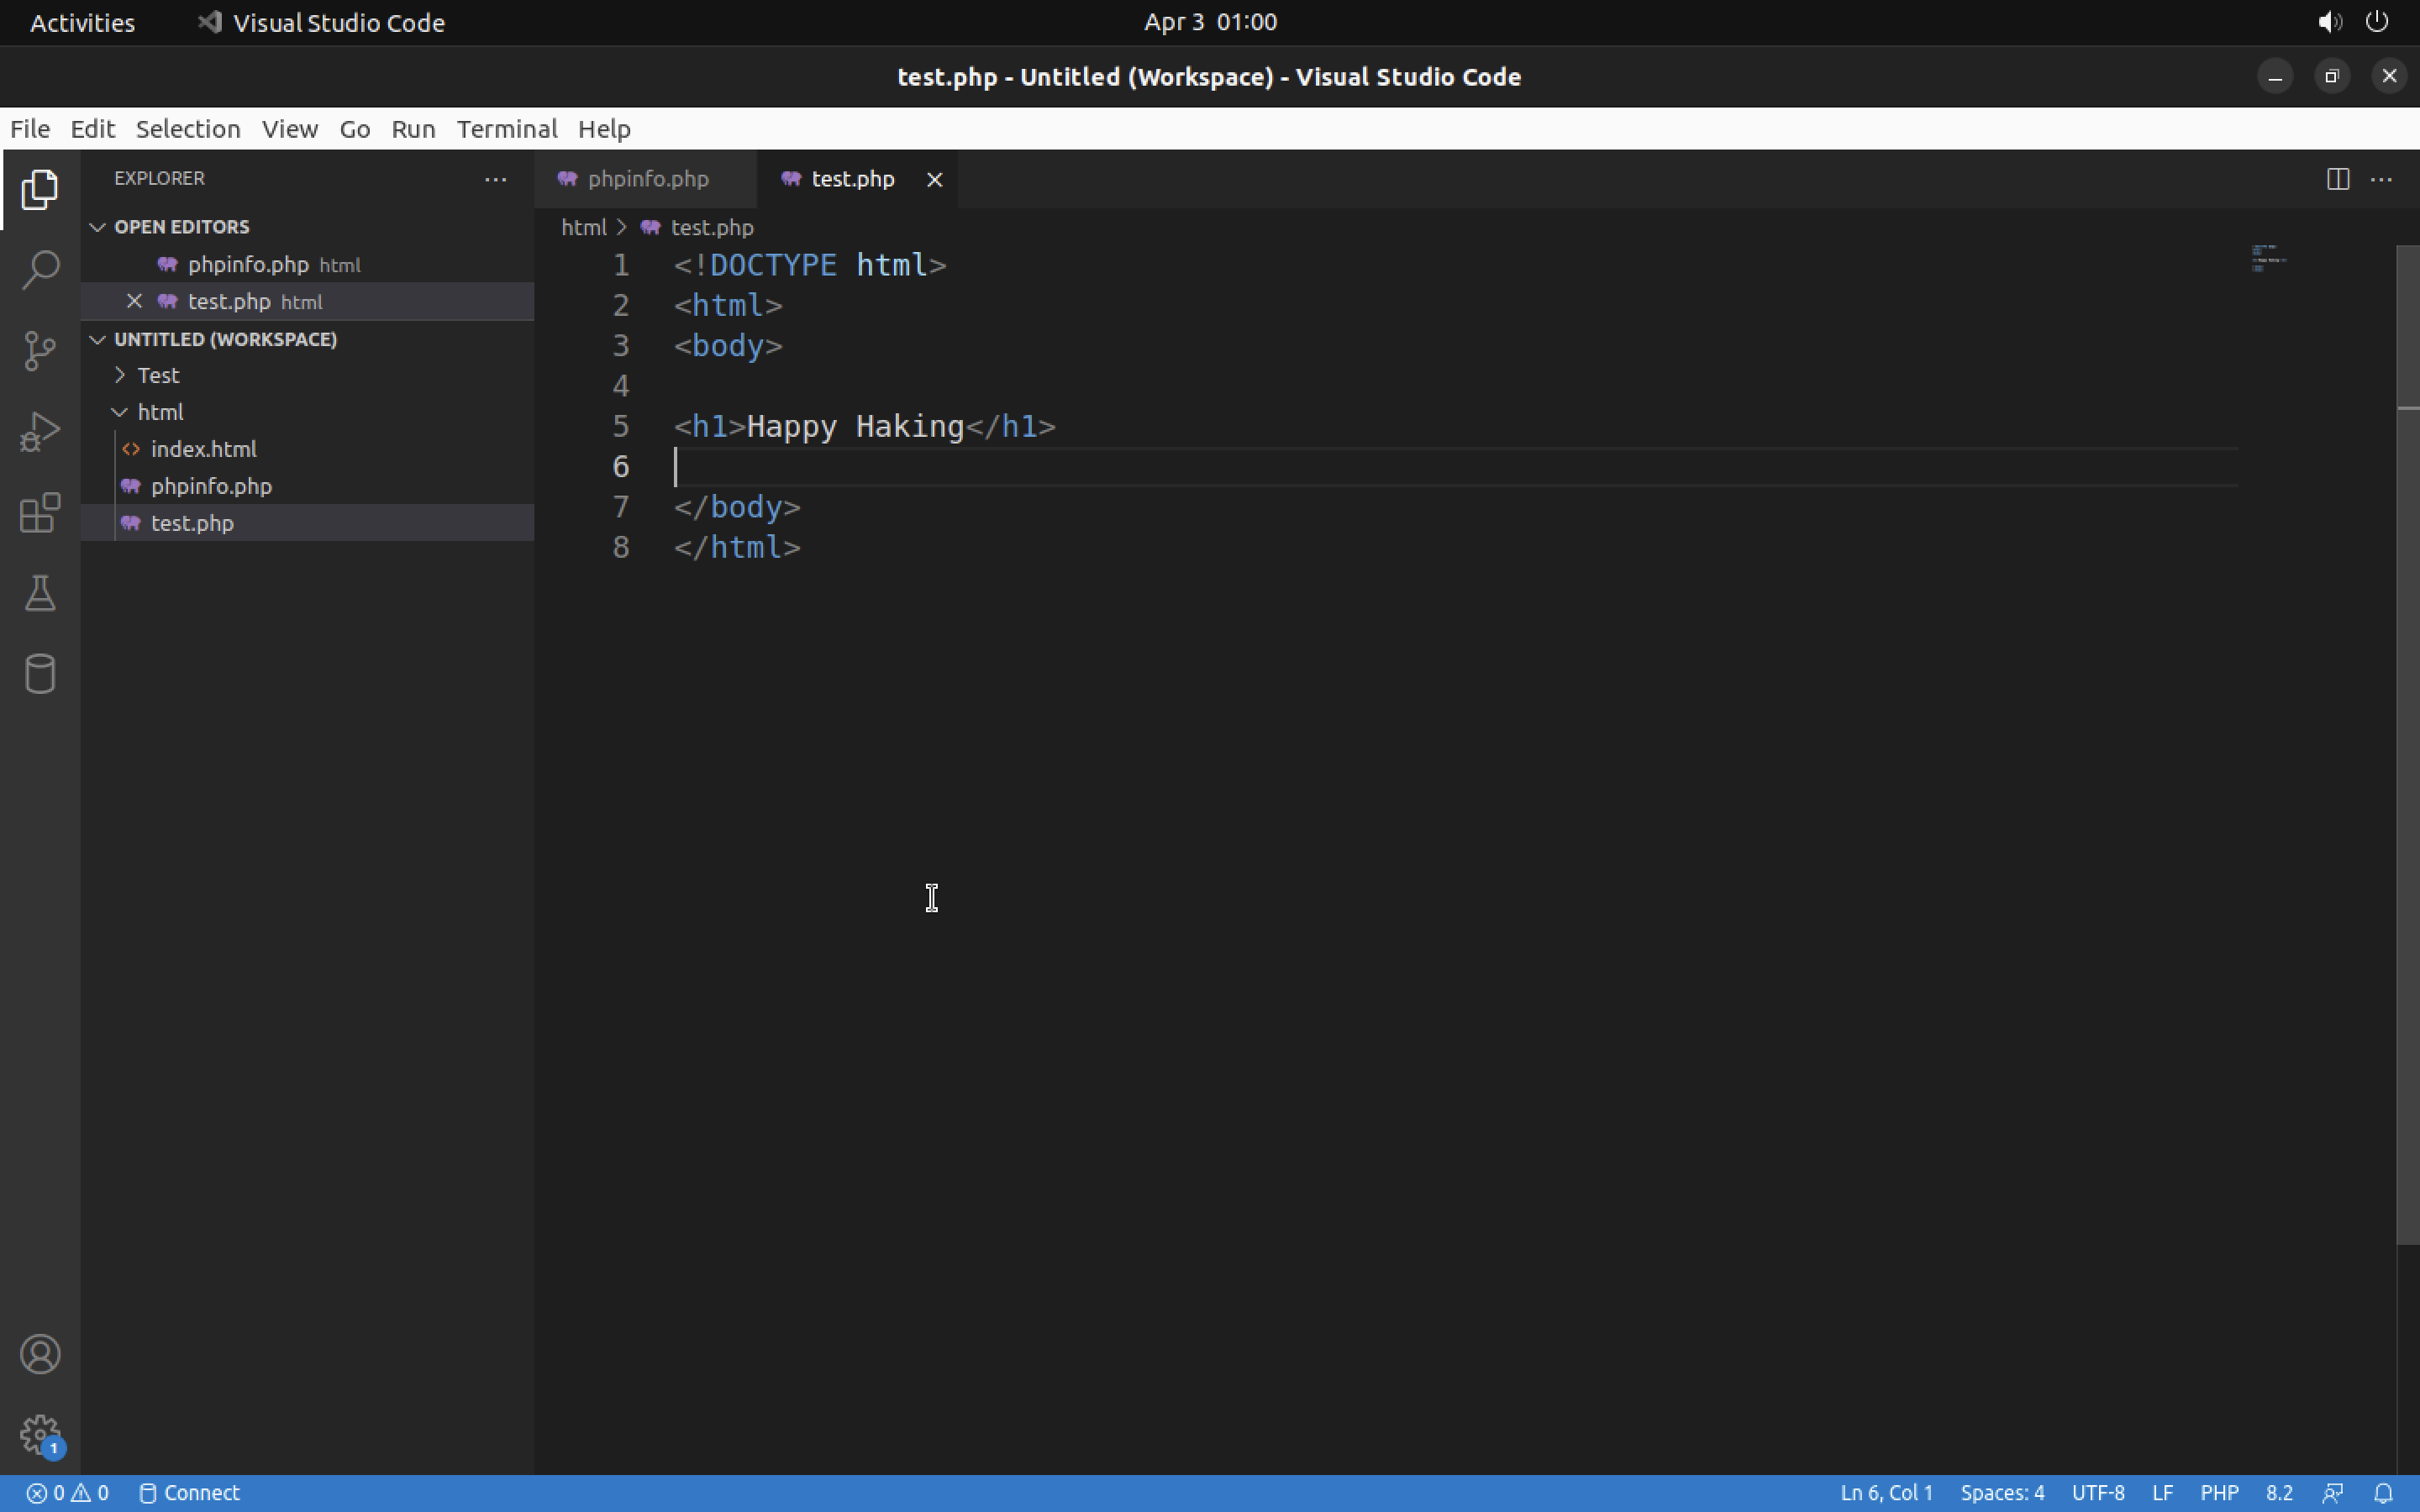The image size is (2420, 1512).
Task: Close the test.php editor tab
Action: tap(934, 179)
